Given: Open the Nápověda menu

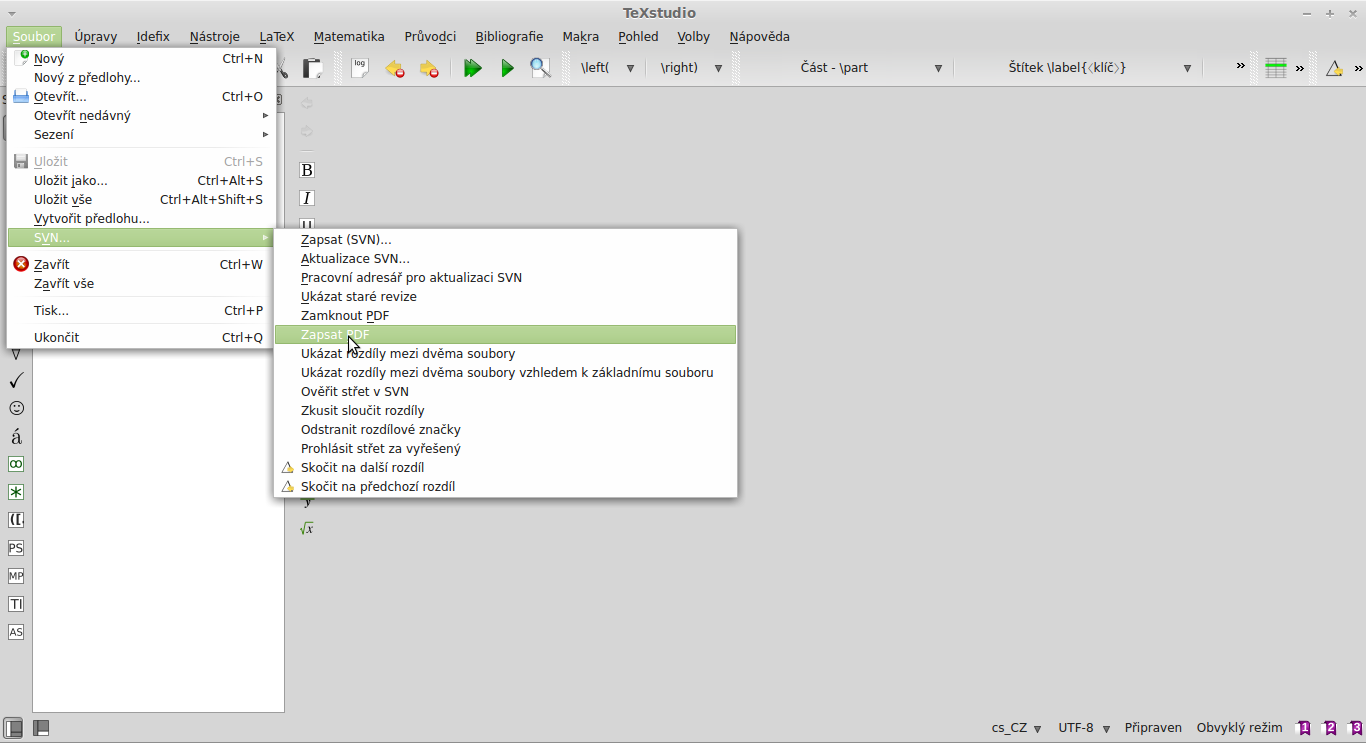Looking at the screenshot, I should (x=760, y=37).
